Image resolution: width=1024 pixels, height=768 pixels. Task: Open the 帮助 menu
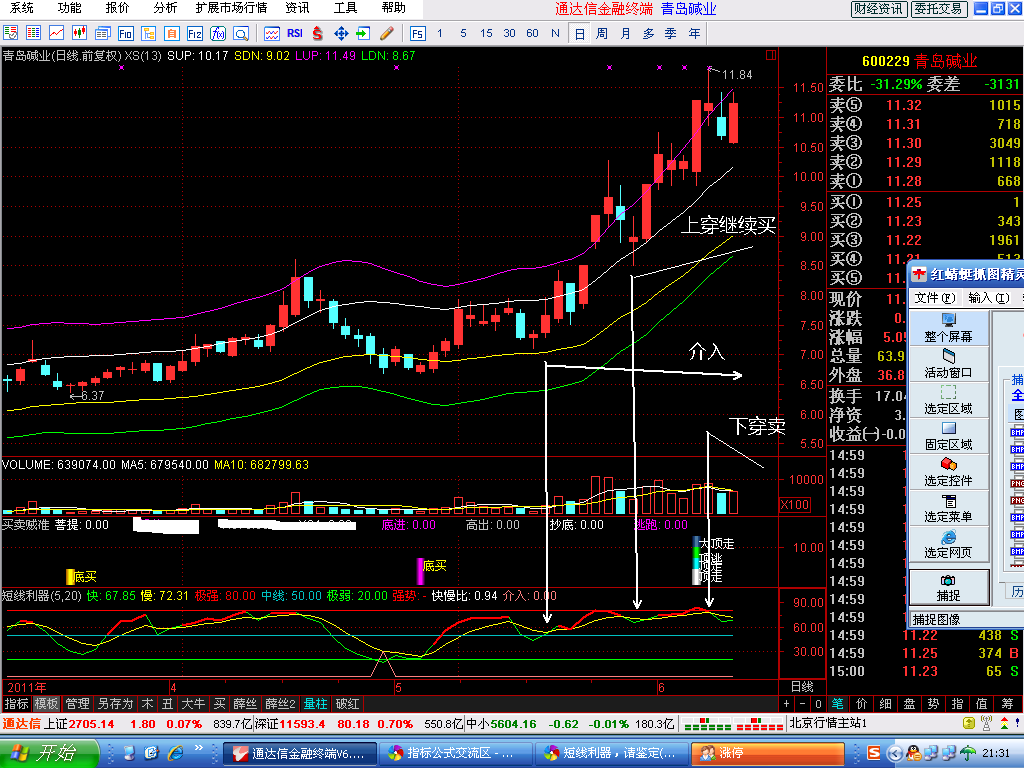pyautogui.click(x=393, y=8)
